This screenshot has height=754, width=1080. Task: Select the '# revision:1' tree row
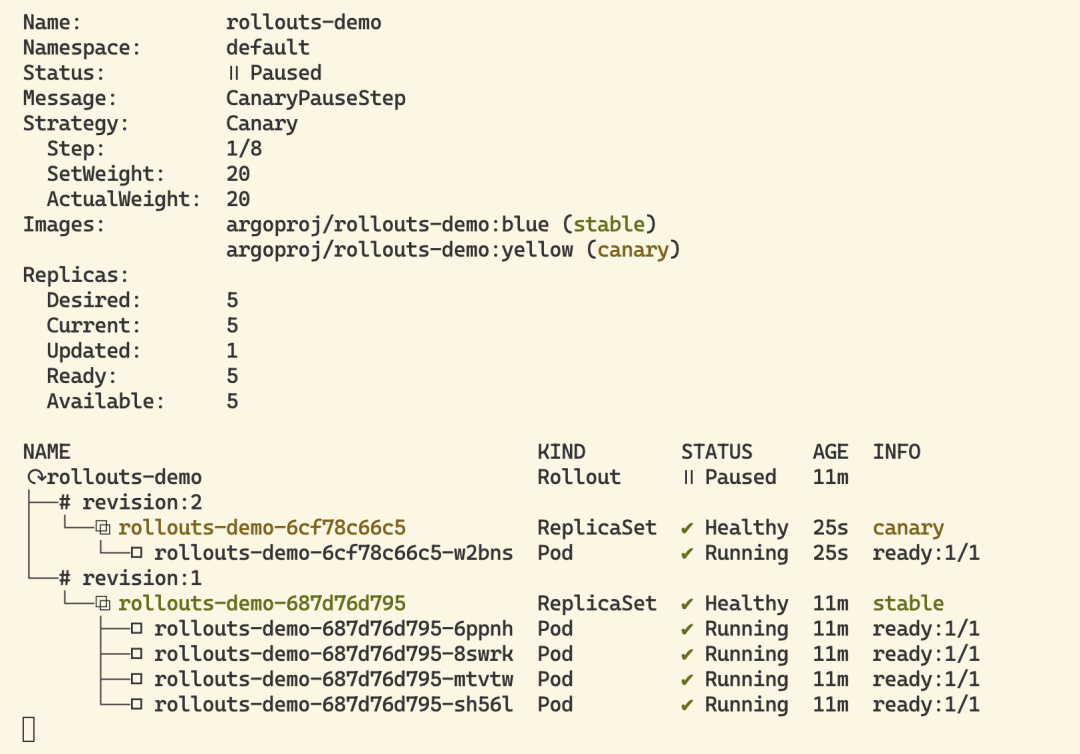130,578
